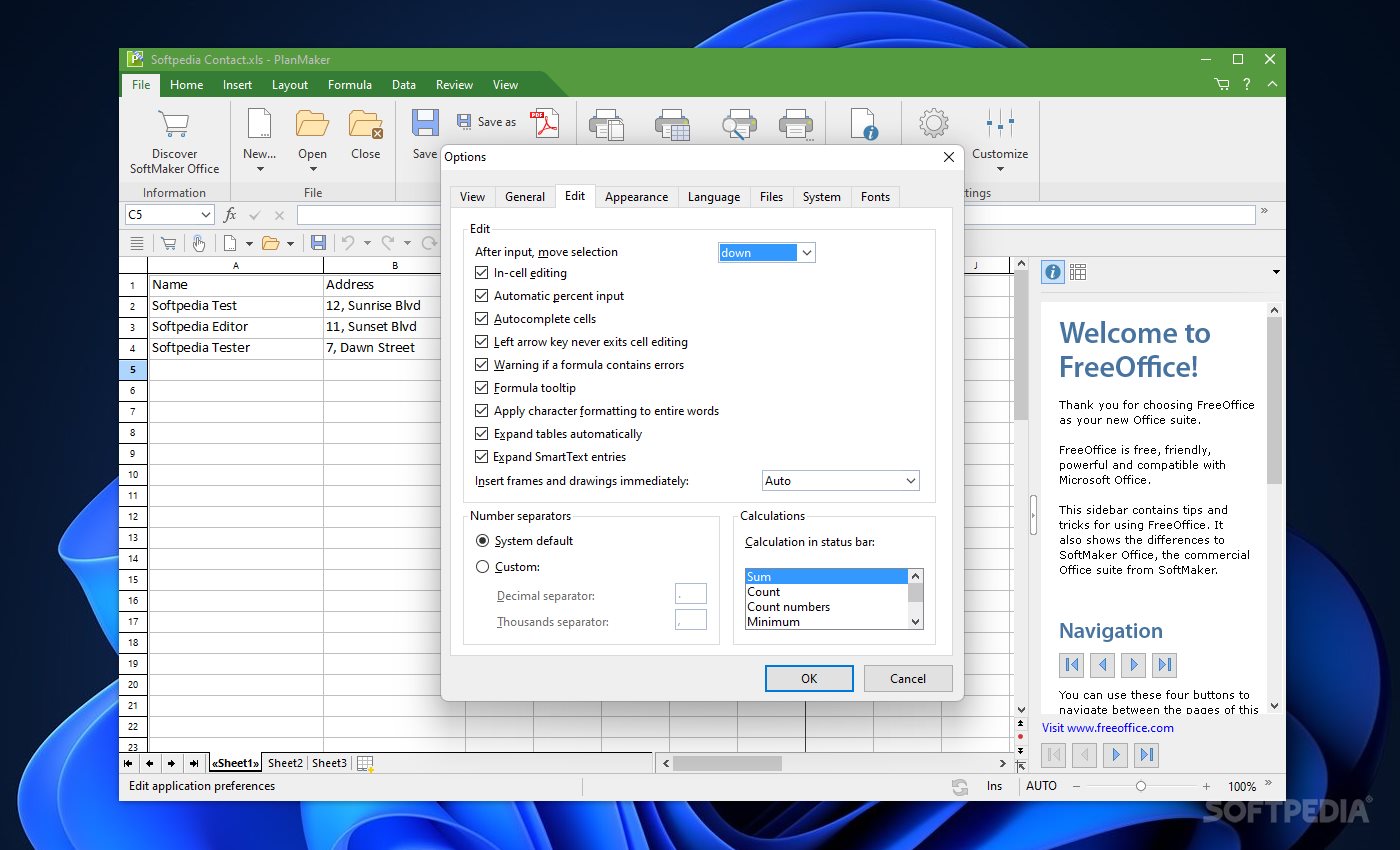The height and width of the screenshot is (850, 1400).
Task: Click the Customize sliders icon
Action: pyautogui.click(x=1000, y=124)
